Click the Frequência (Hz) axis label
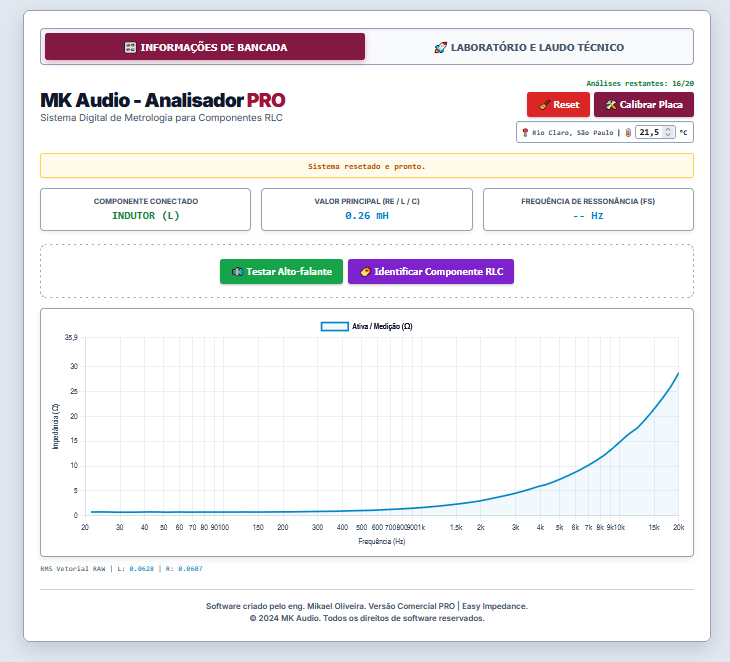 (x=382, y=541)
